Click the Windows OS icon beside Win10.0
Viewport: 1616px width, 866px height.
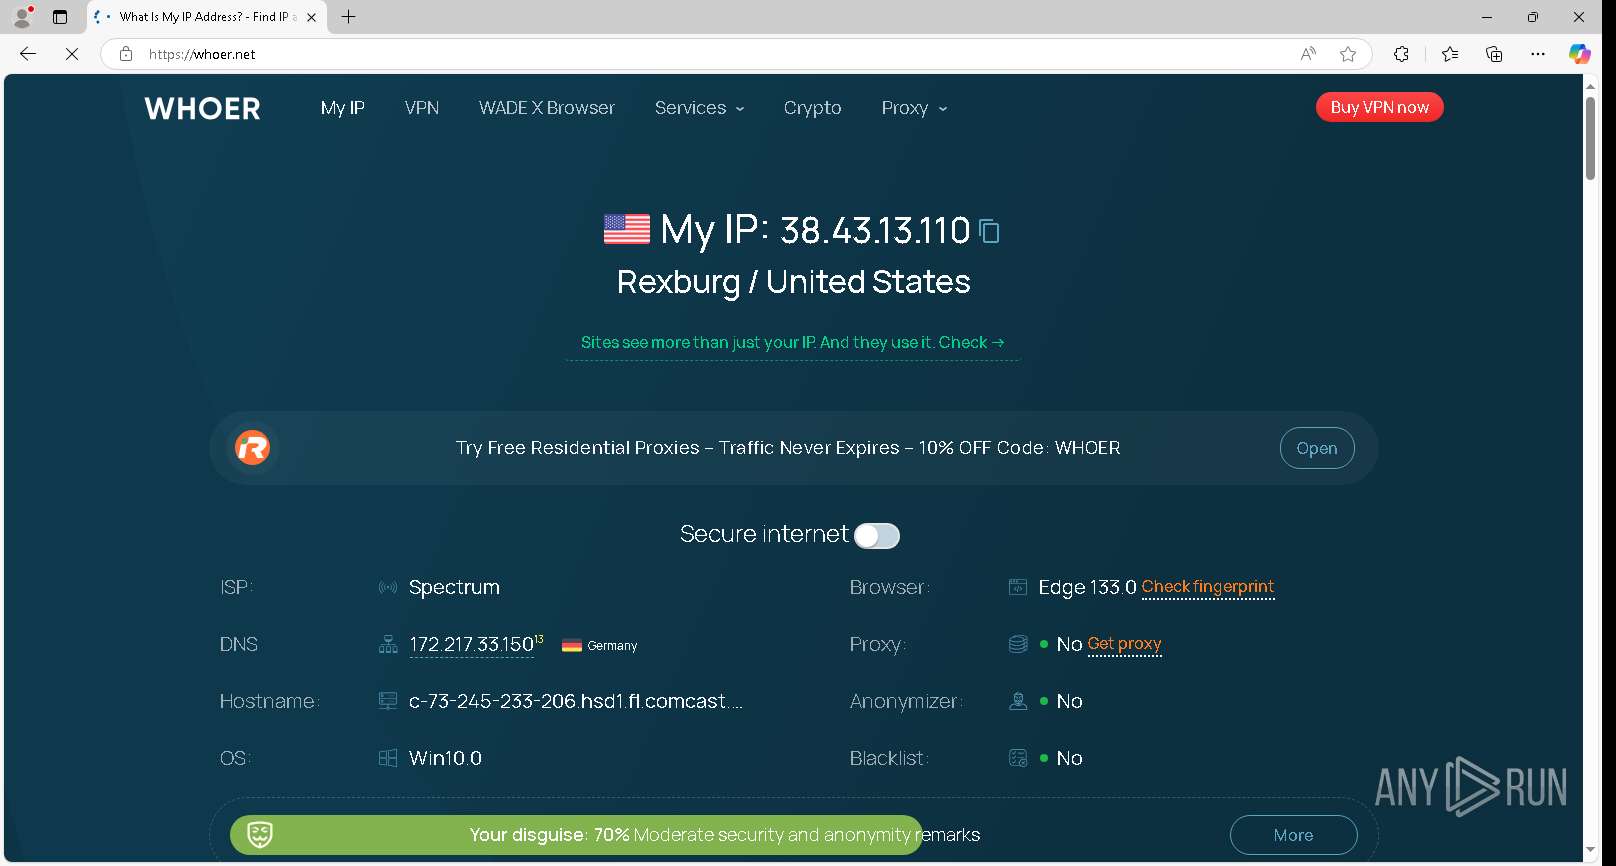click(x=388, y=758)
